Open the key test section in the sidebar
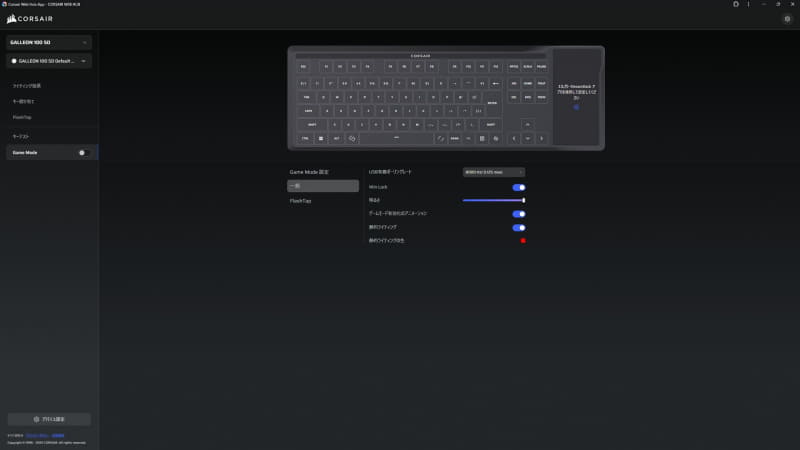Screen dimensions: 800x450 coord(21,136)
